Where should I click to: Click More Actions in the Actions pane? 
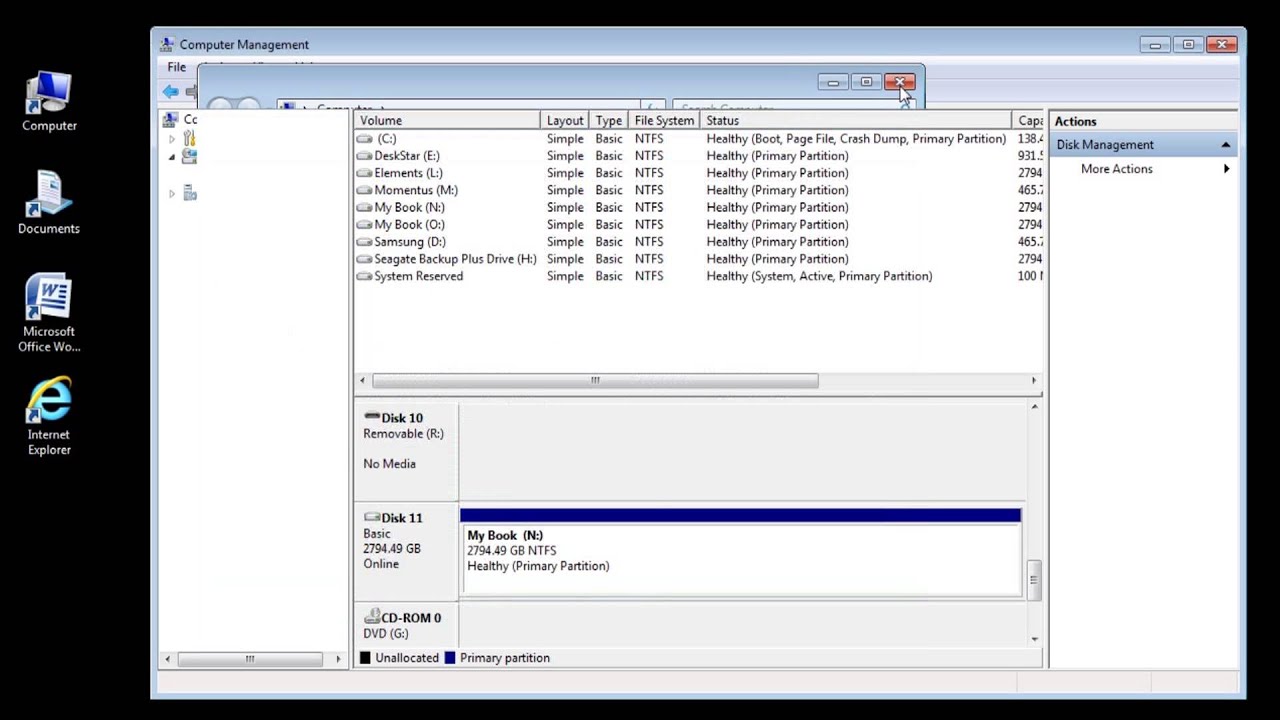[1117, 169]
